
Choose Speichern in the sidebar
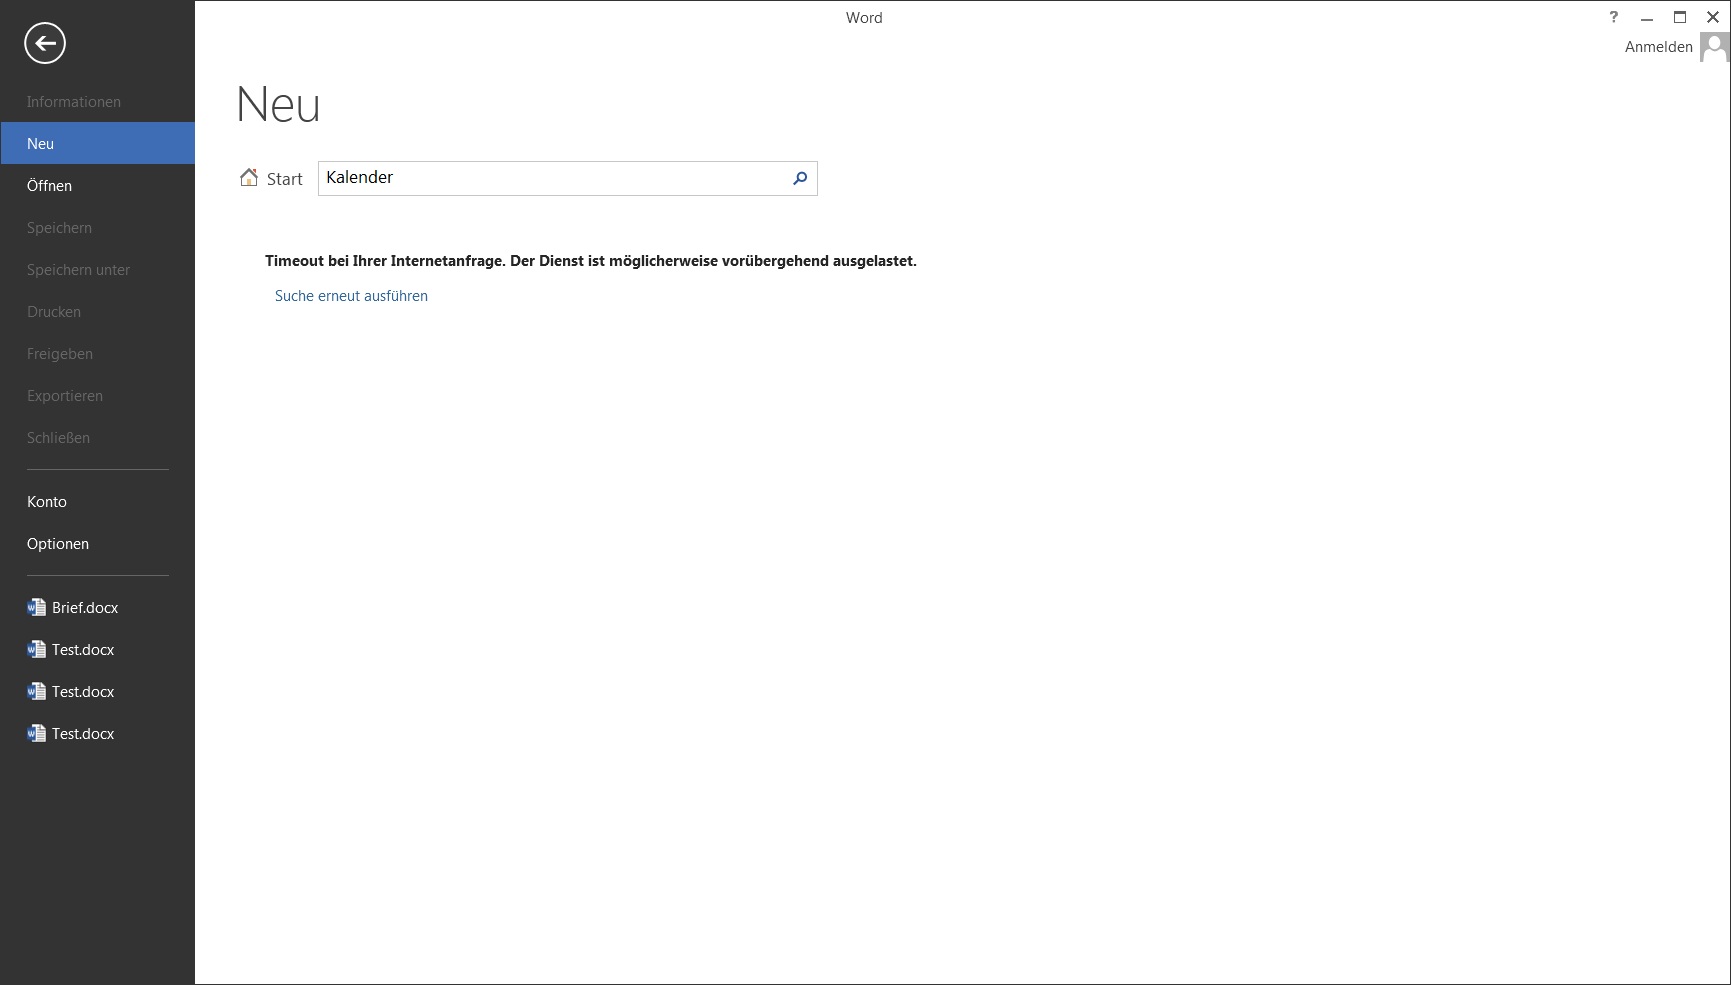click(60, 228)
